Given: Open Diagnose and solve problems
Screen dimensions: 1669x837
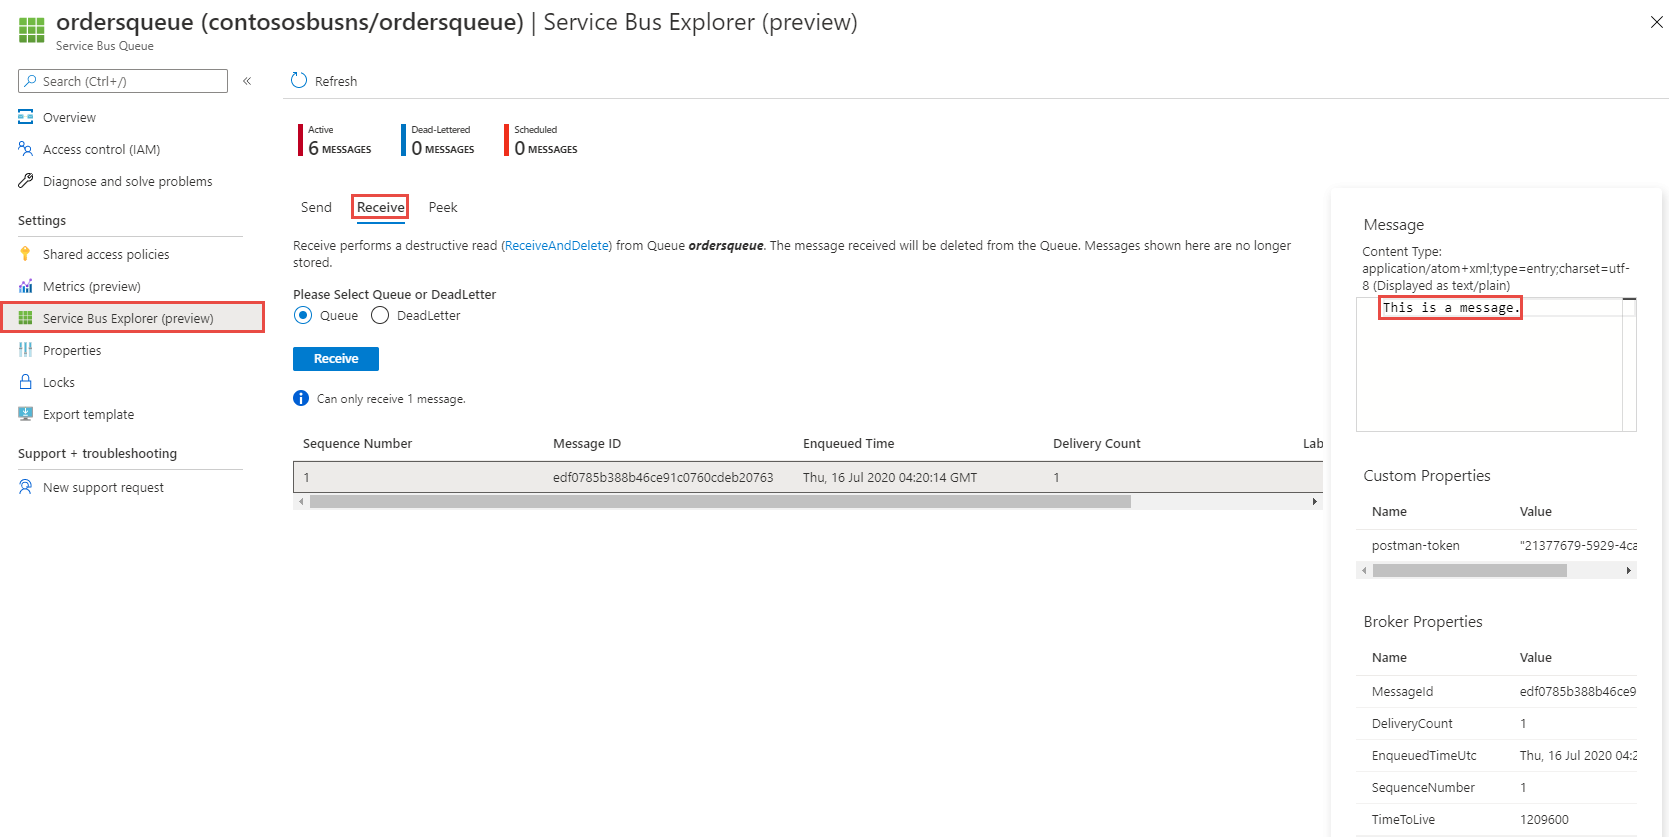Looking at the screenshot, I should (x=130, y=181).
